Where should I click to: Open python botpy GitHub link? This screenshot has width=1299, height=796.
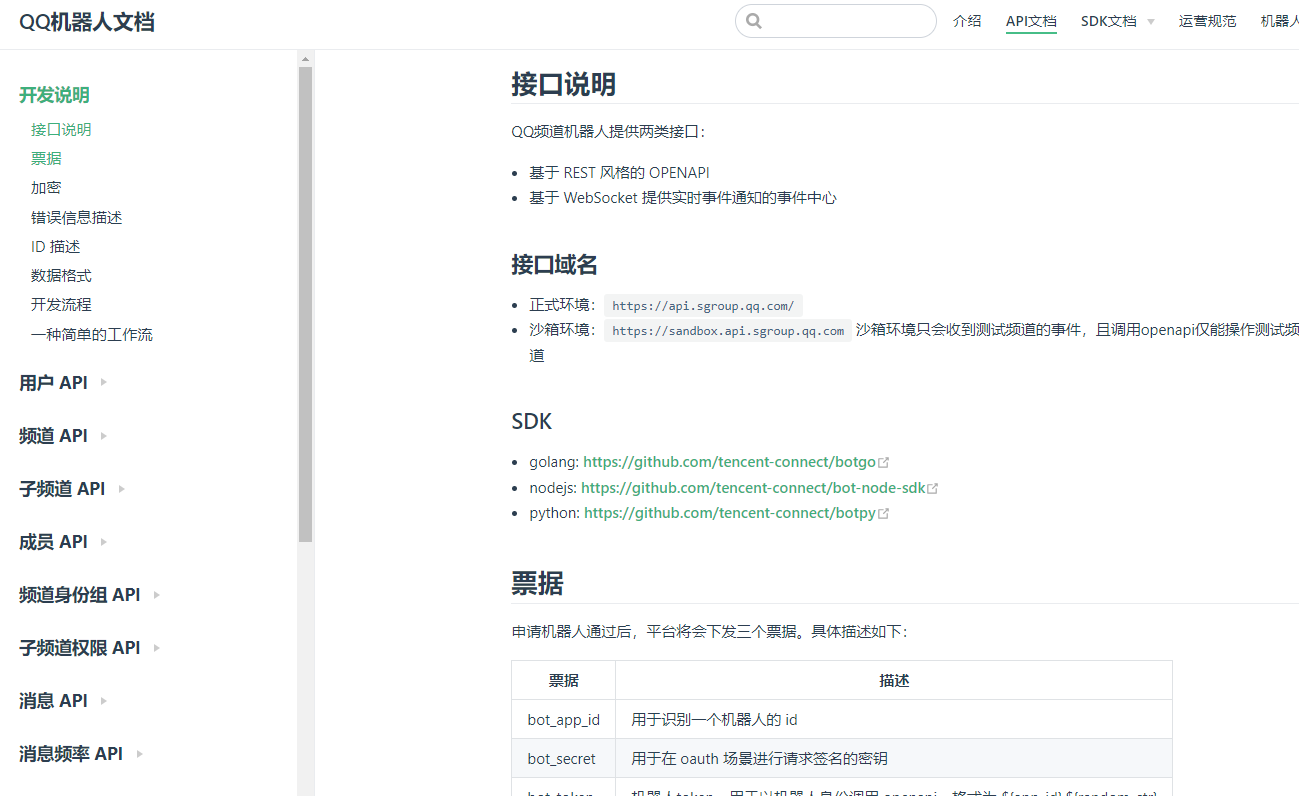click(730, 513)
